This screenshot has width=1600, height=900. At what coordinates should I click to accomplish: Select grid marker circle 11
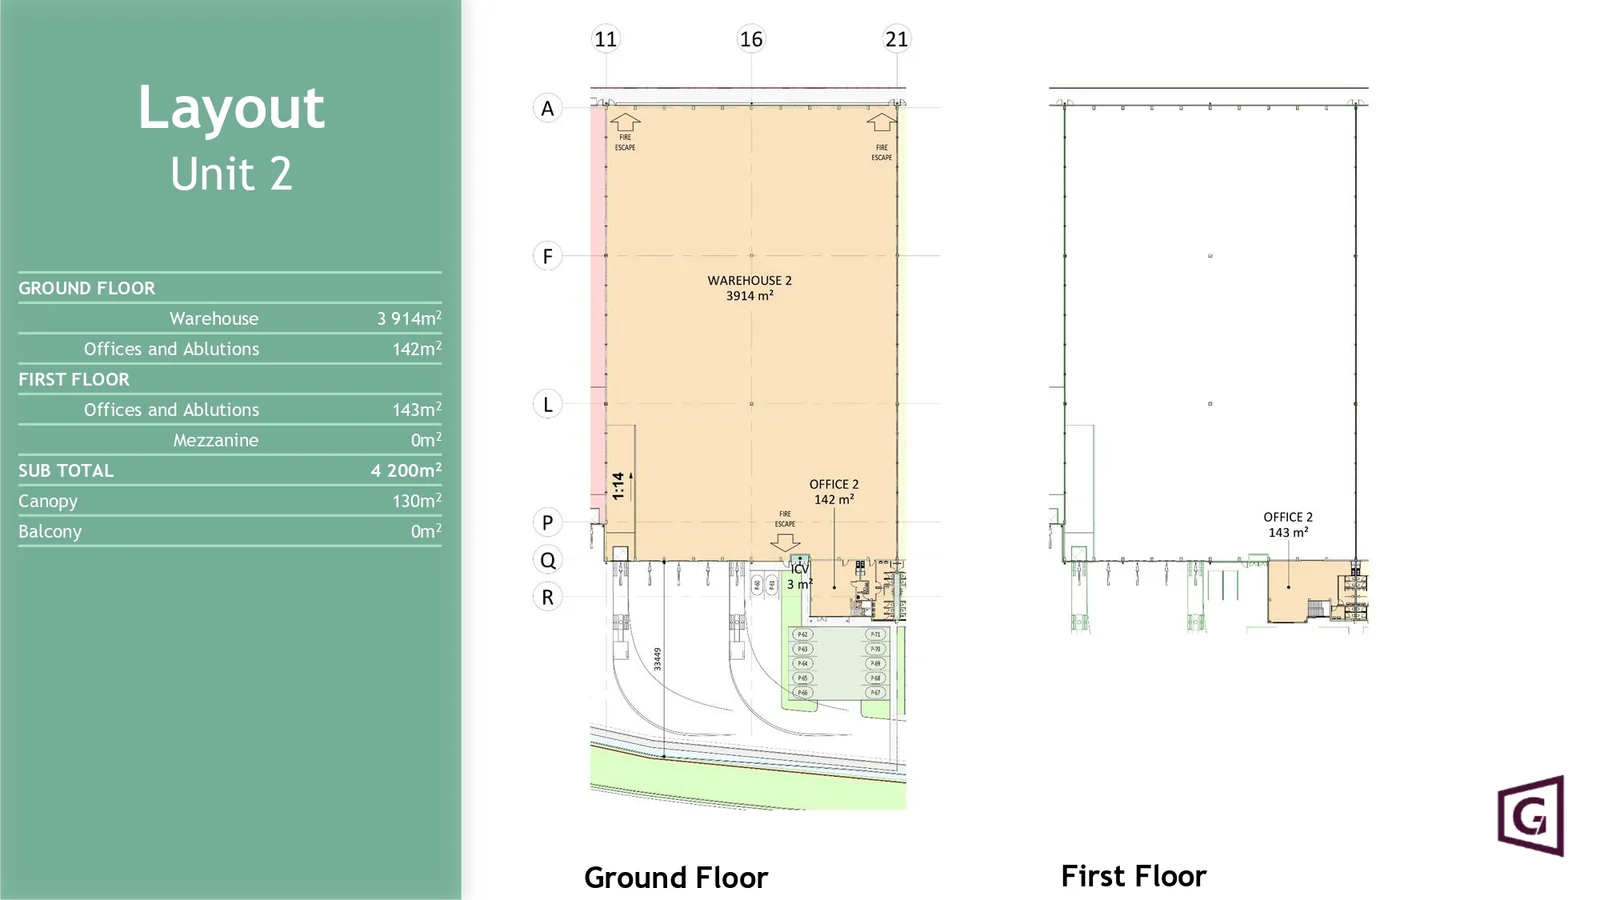[x=606, y=39]
